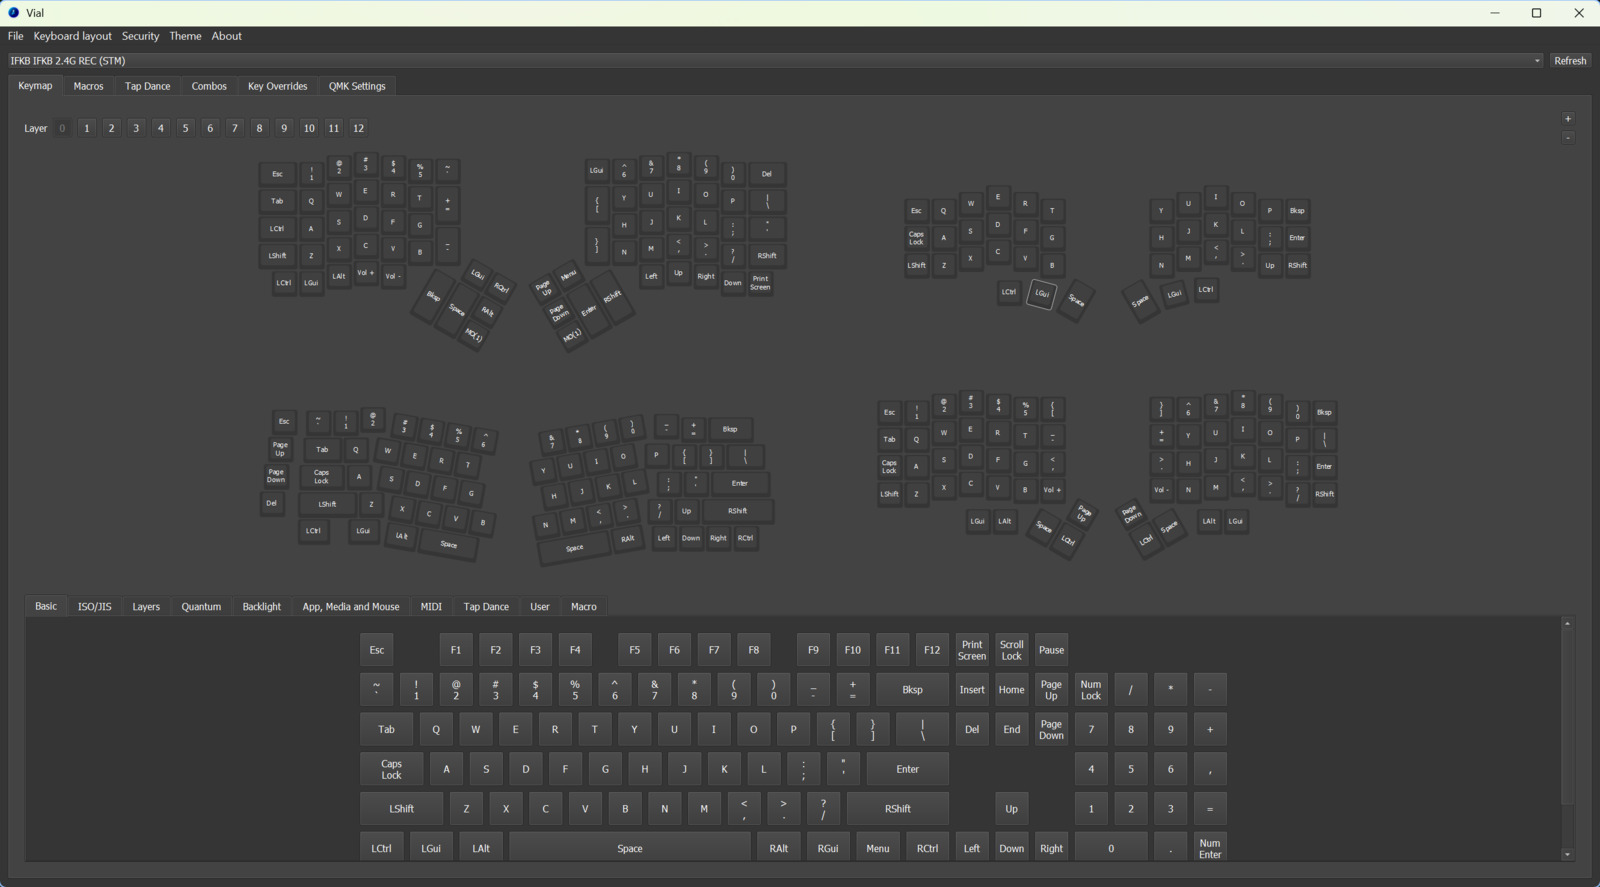Open the Theme menu

point(185,36)
